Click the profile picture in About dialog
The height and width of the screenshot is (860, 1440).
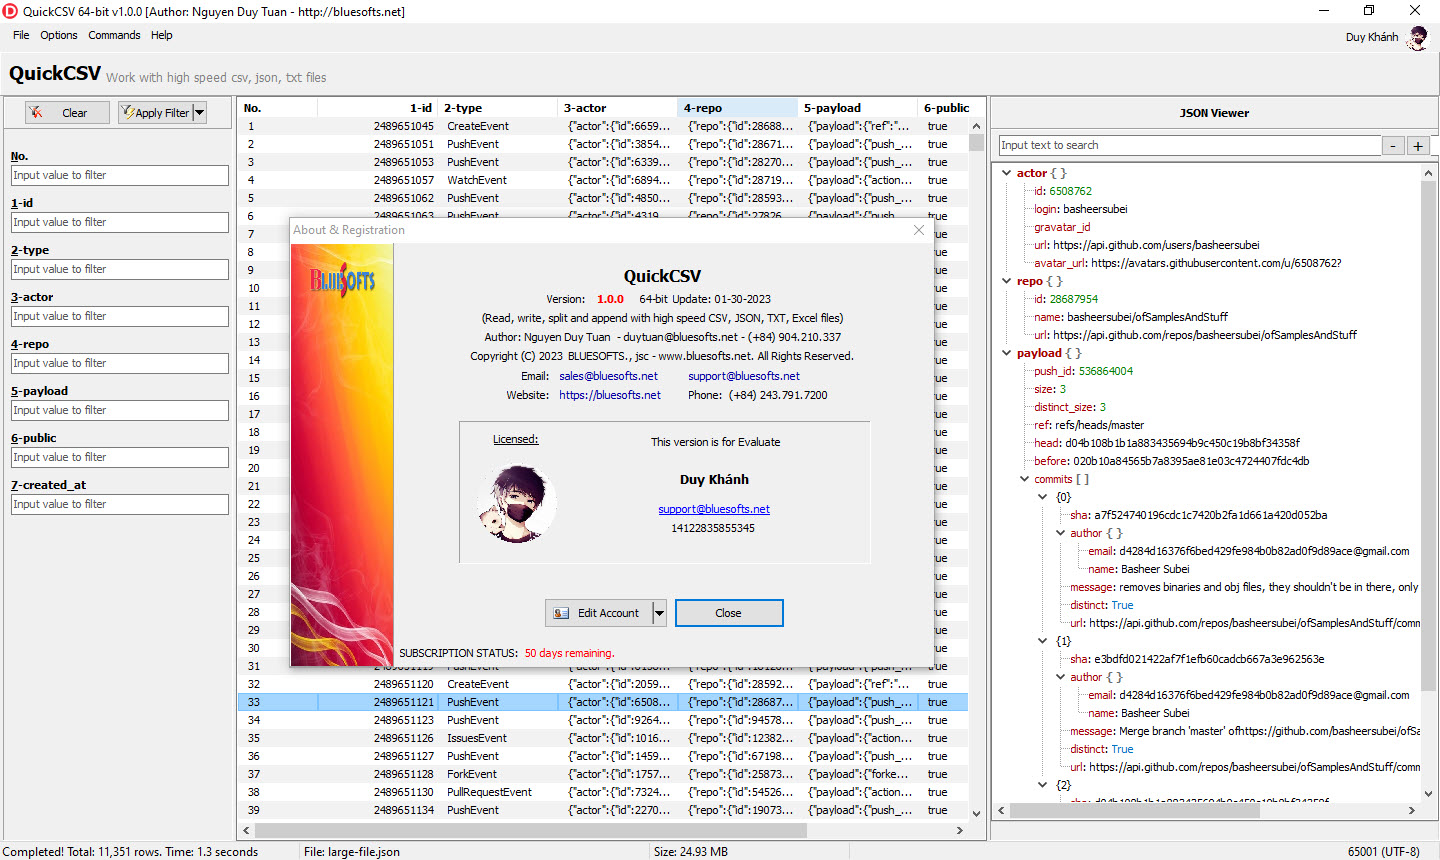(516, 503)
